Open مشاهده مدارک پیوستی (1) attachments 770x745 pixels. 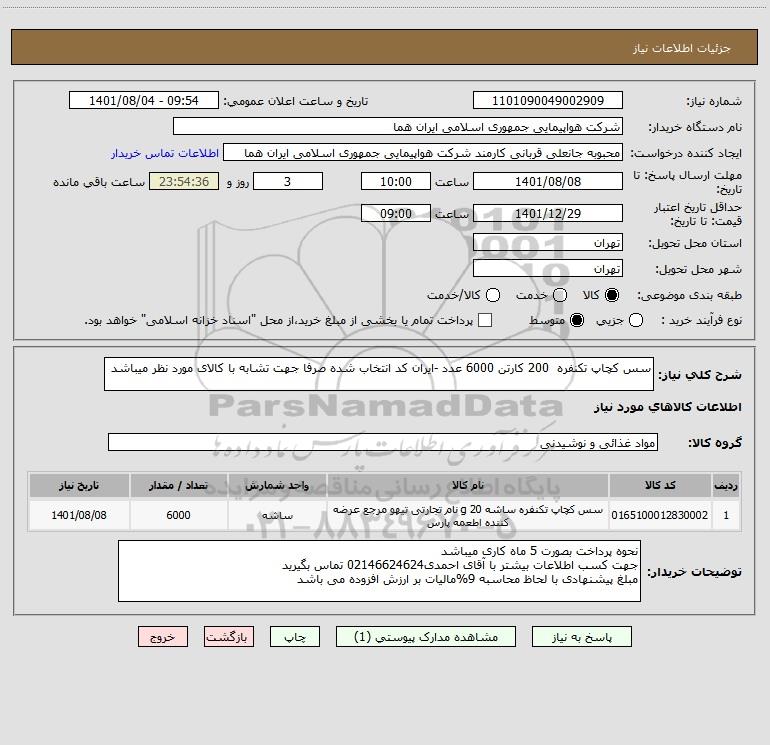tap(426, 637)
